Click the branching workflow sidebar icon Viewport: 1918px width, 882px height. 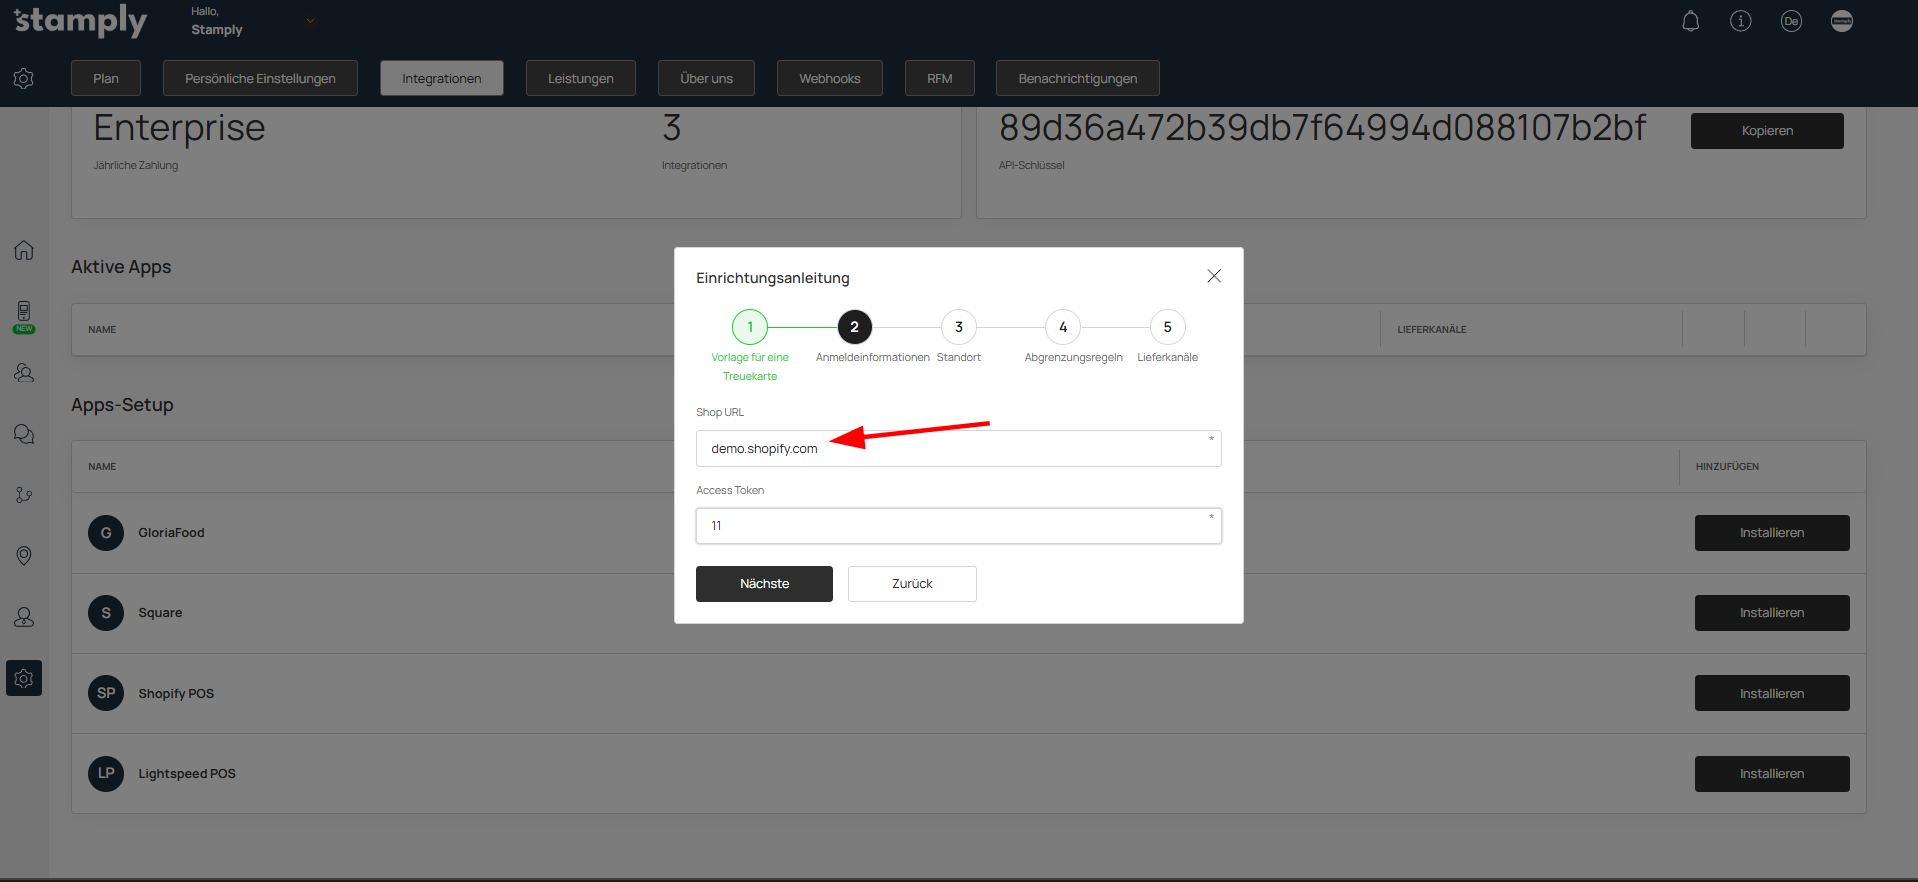point(24,495)
